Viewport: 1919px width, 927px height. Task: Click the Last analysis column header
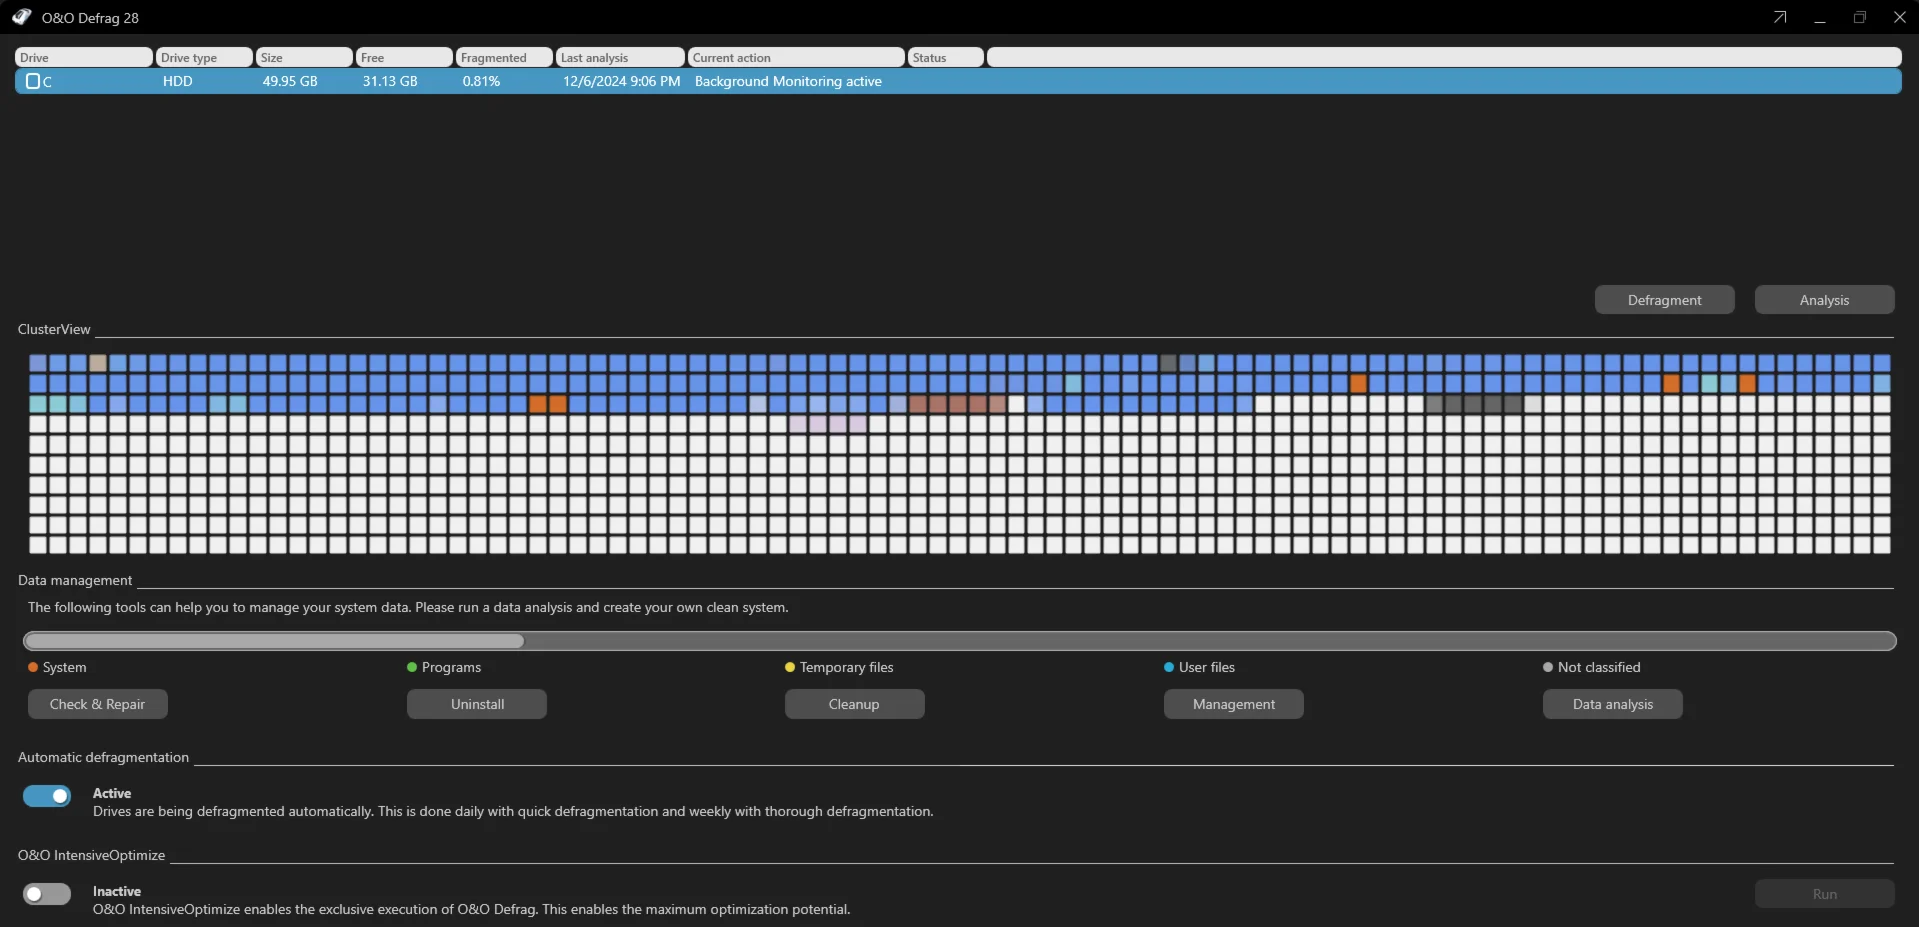[x=620, y=58]
